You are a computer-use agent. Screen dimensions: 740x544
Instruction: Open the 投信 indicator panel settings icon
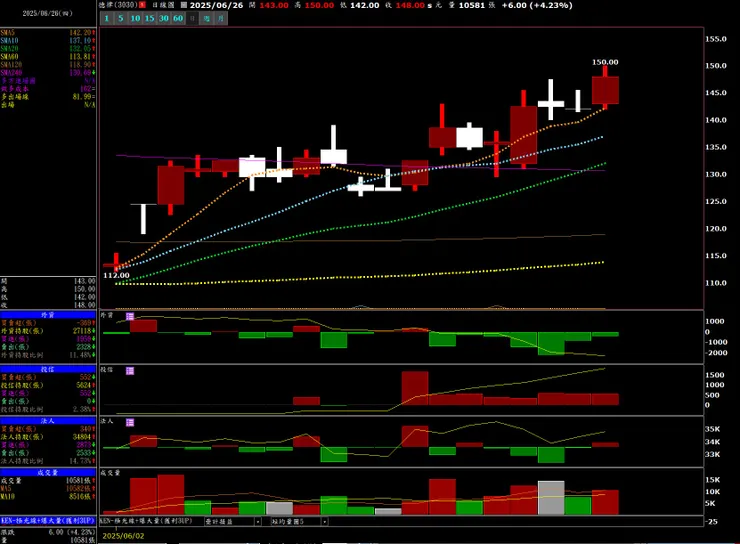[x=130, y=371]
